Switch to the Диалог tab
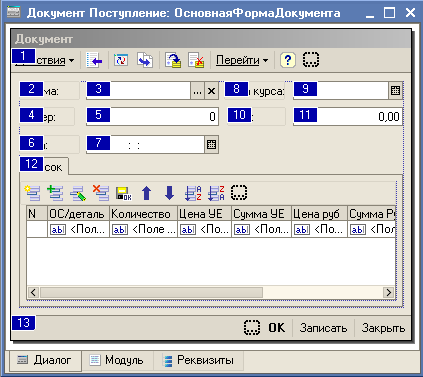This screenshot has width=423, height=377. 45,360
